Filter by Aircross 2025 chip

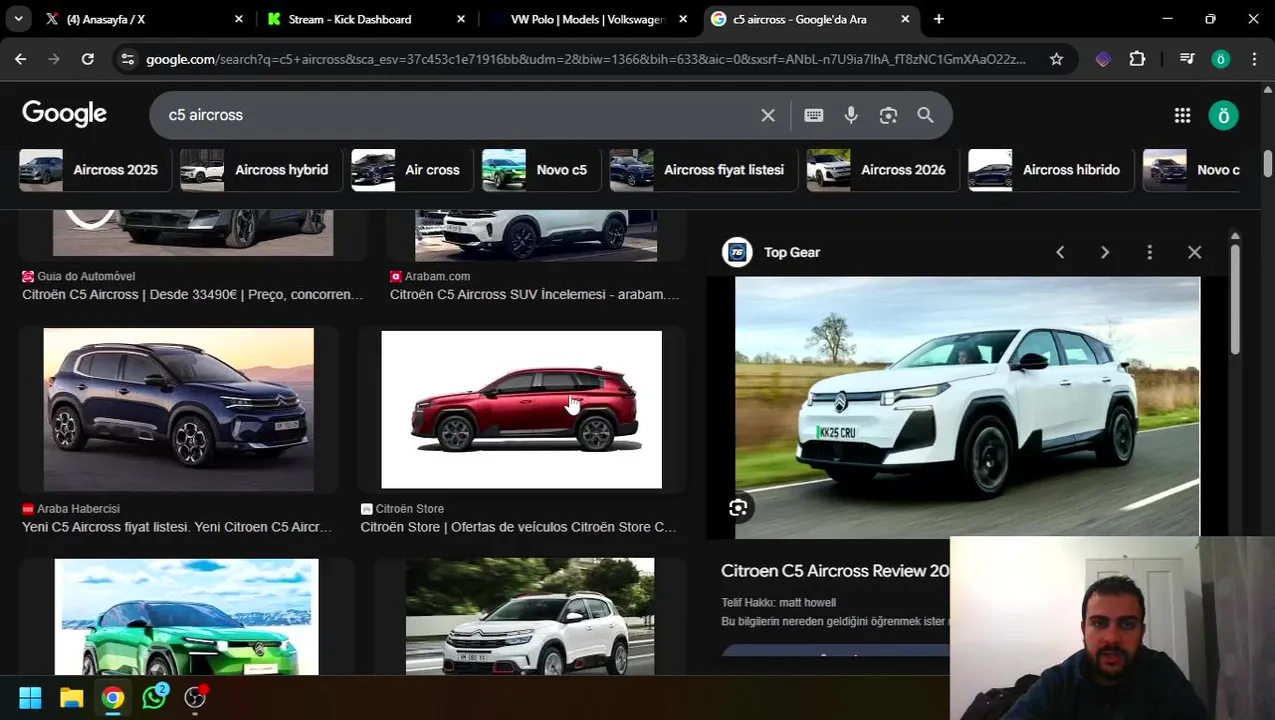tap(95, 170)
